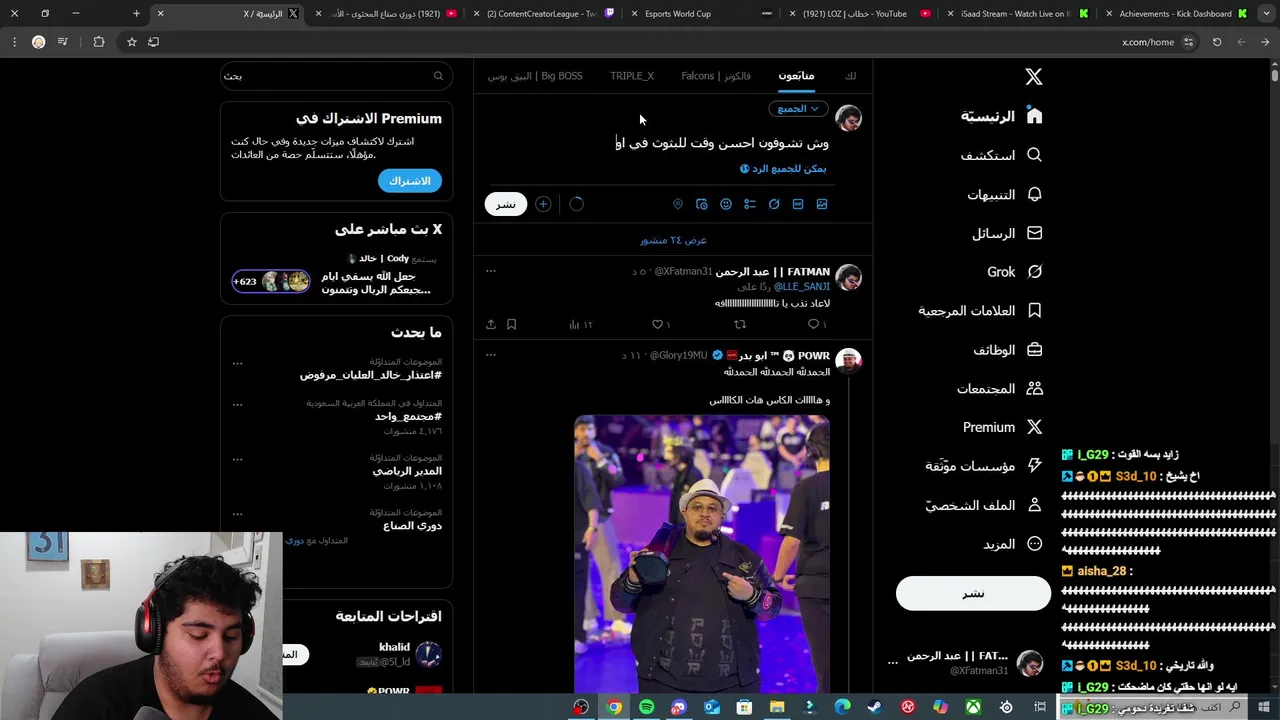Click نشر post button in composer
The width and height of the screenshot is (1280, 720).
coord(506,204)
